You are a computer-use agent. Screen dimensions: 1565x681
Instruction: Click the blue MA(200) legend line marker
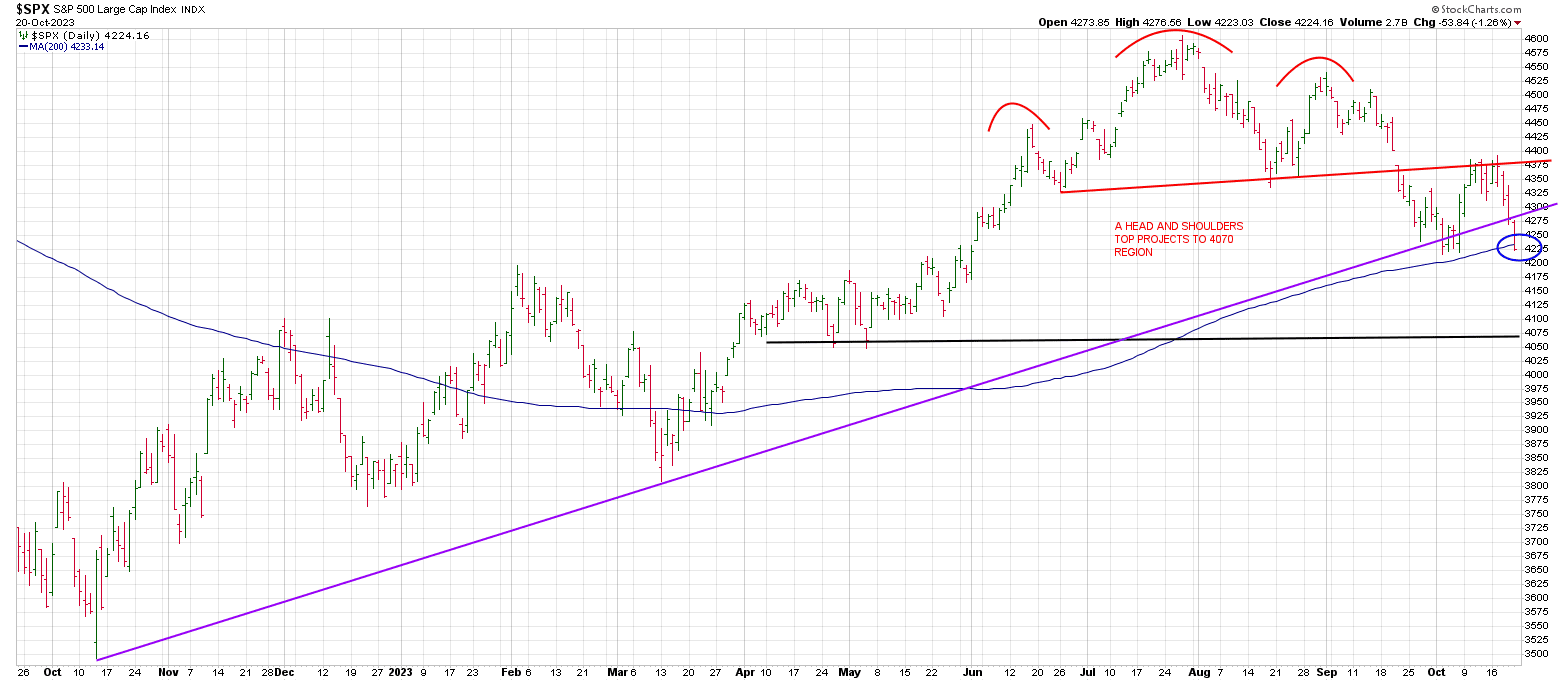(22, 47)
